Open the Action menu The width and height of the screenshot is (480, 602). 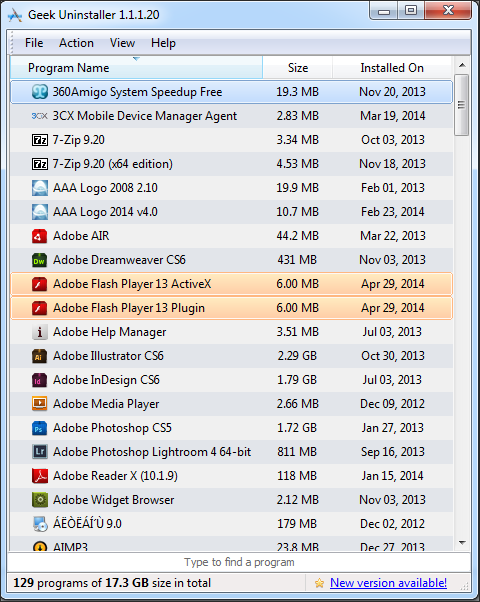click(x=76, y=43)
